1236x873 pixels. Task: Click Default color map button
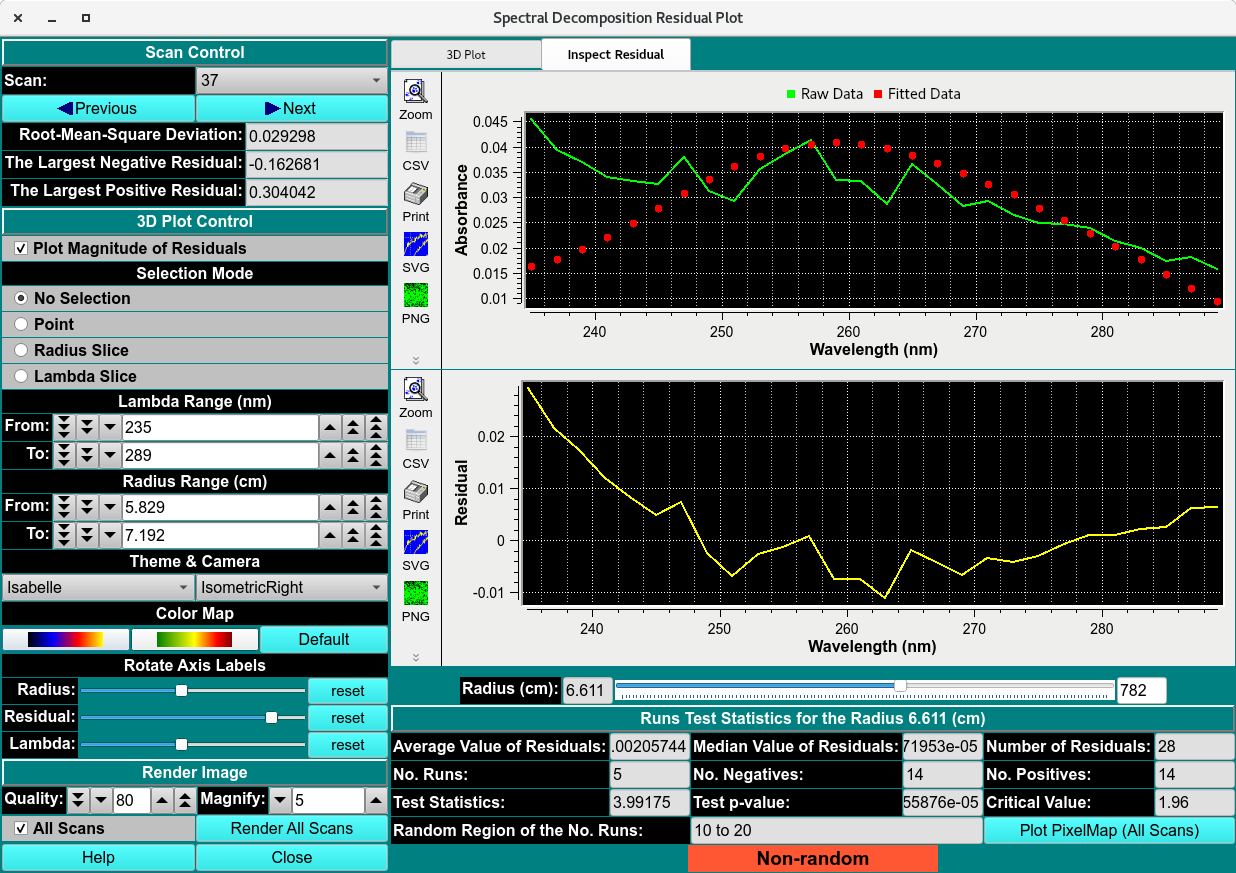click(324, 639)
